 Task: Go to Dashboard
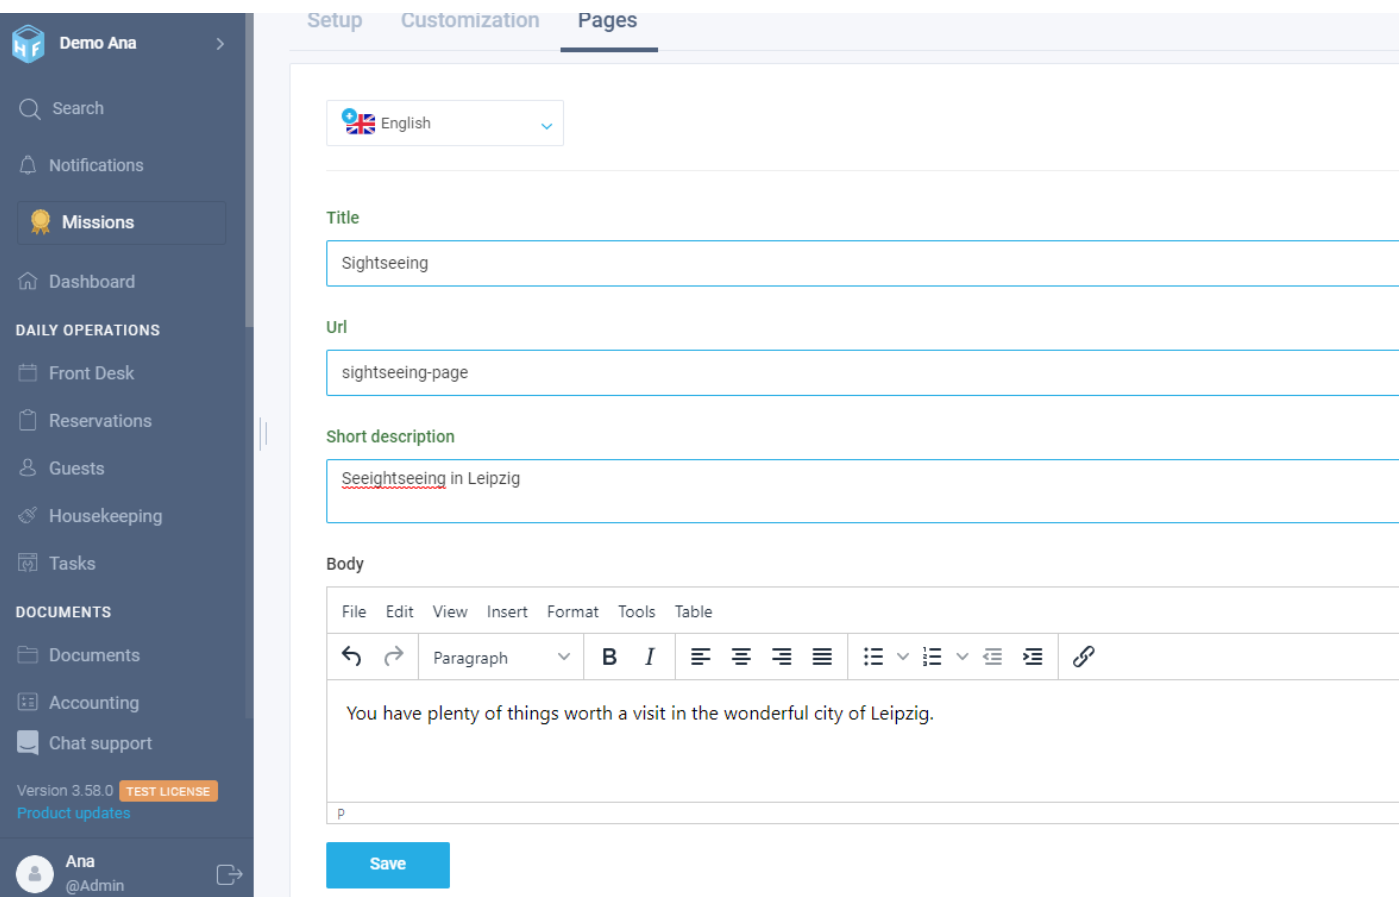click(76, 282)
